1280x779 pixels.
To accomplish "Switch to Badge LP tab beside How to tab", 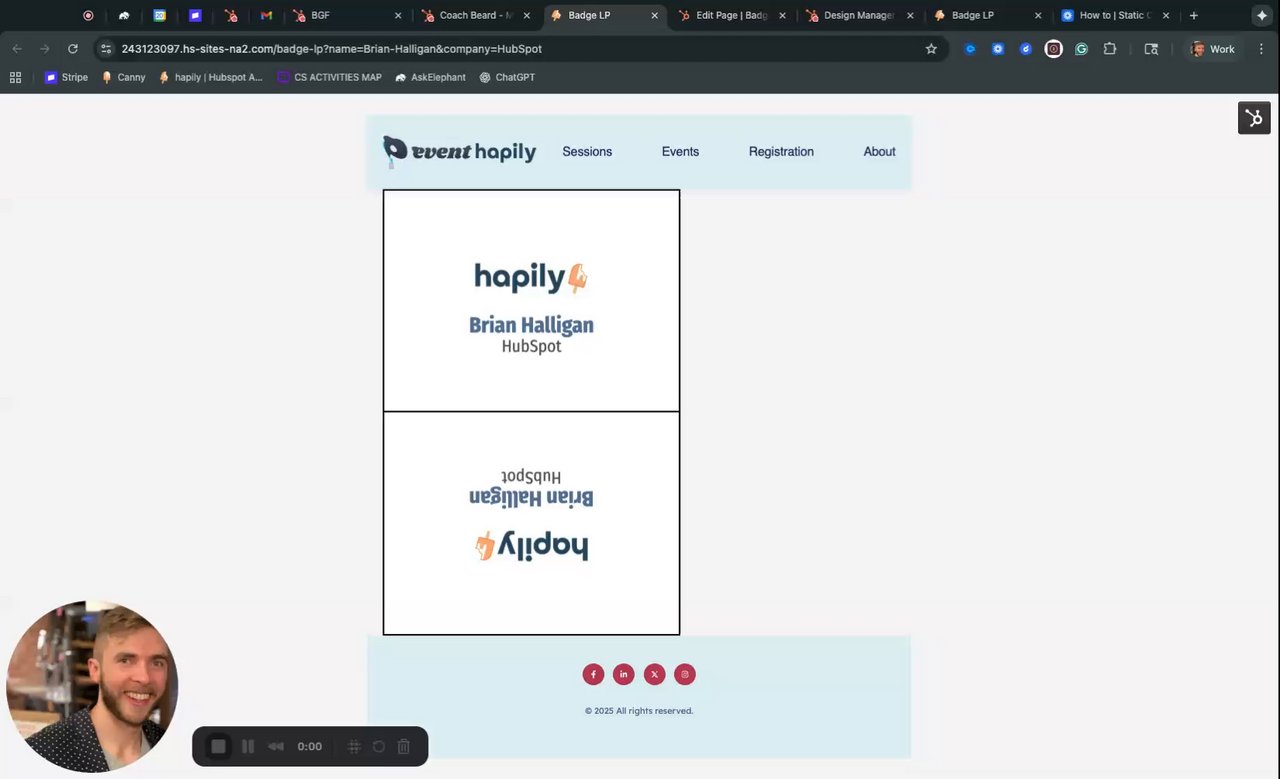I will (x=988, y=16).
